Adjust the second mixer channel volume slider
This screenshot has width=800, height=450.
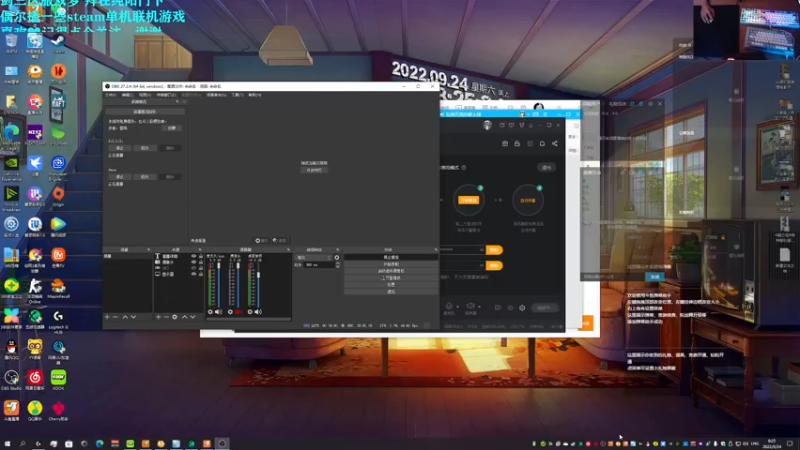(238, 285)
